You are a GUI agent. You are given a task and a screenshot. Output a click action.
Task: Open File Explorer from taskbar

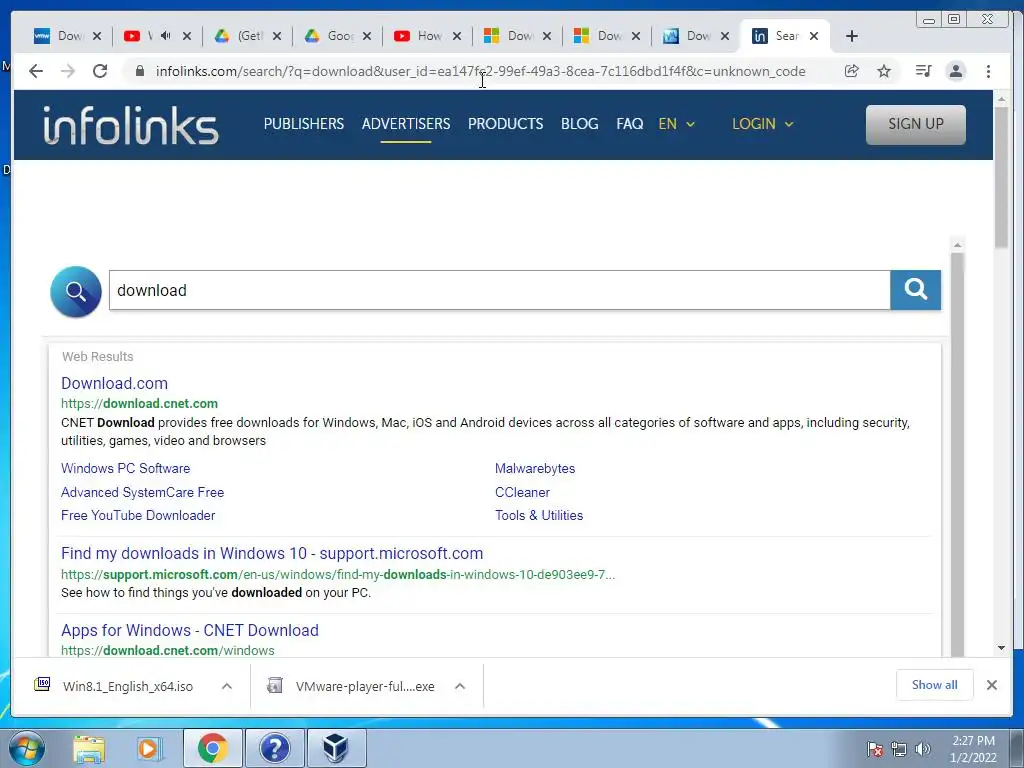[89, 748]
